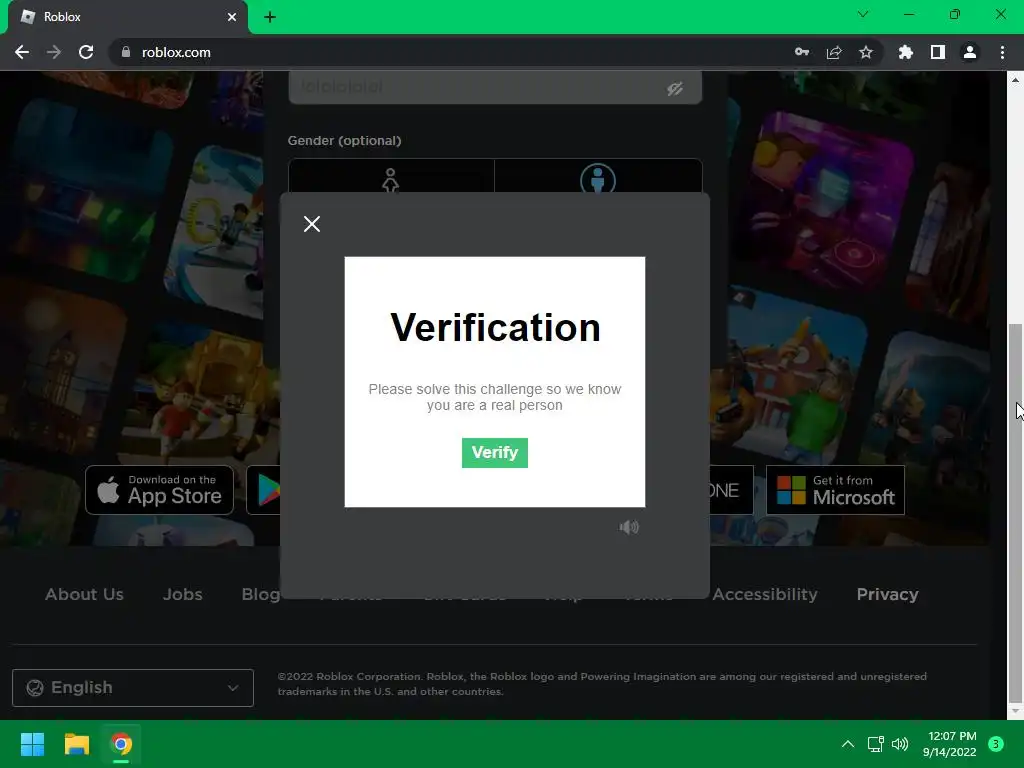
Task: Select the female gender option
Action: (x=391, y=176)
